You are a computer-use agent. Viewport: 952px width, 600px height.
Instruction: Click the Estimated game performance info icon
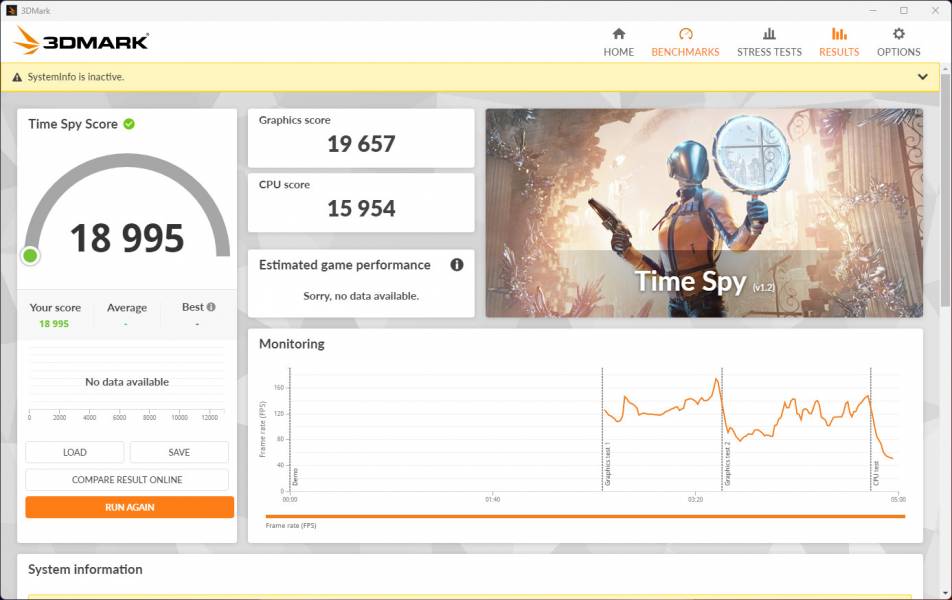coord(457,265)
